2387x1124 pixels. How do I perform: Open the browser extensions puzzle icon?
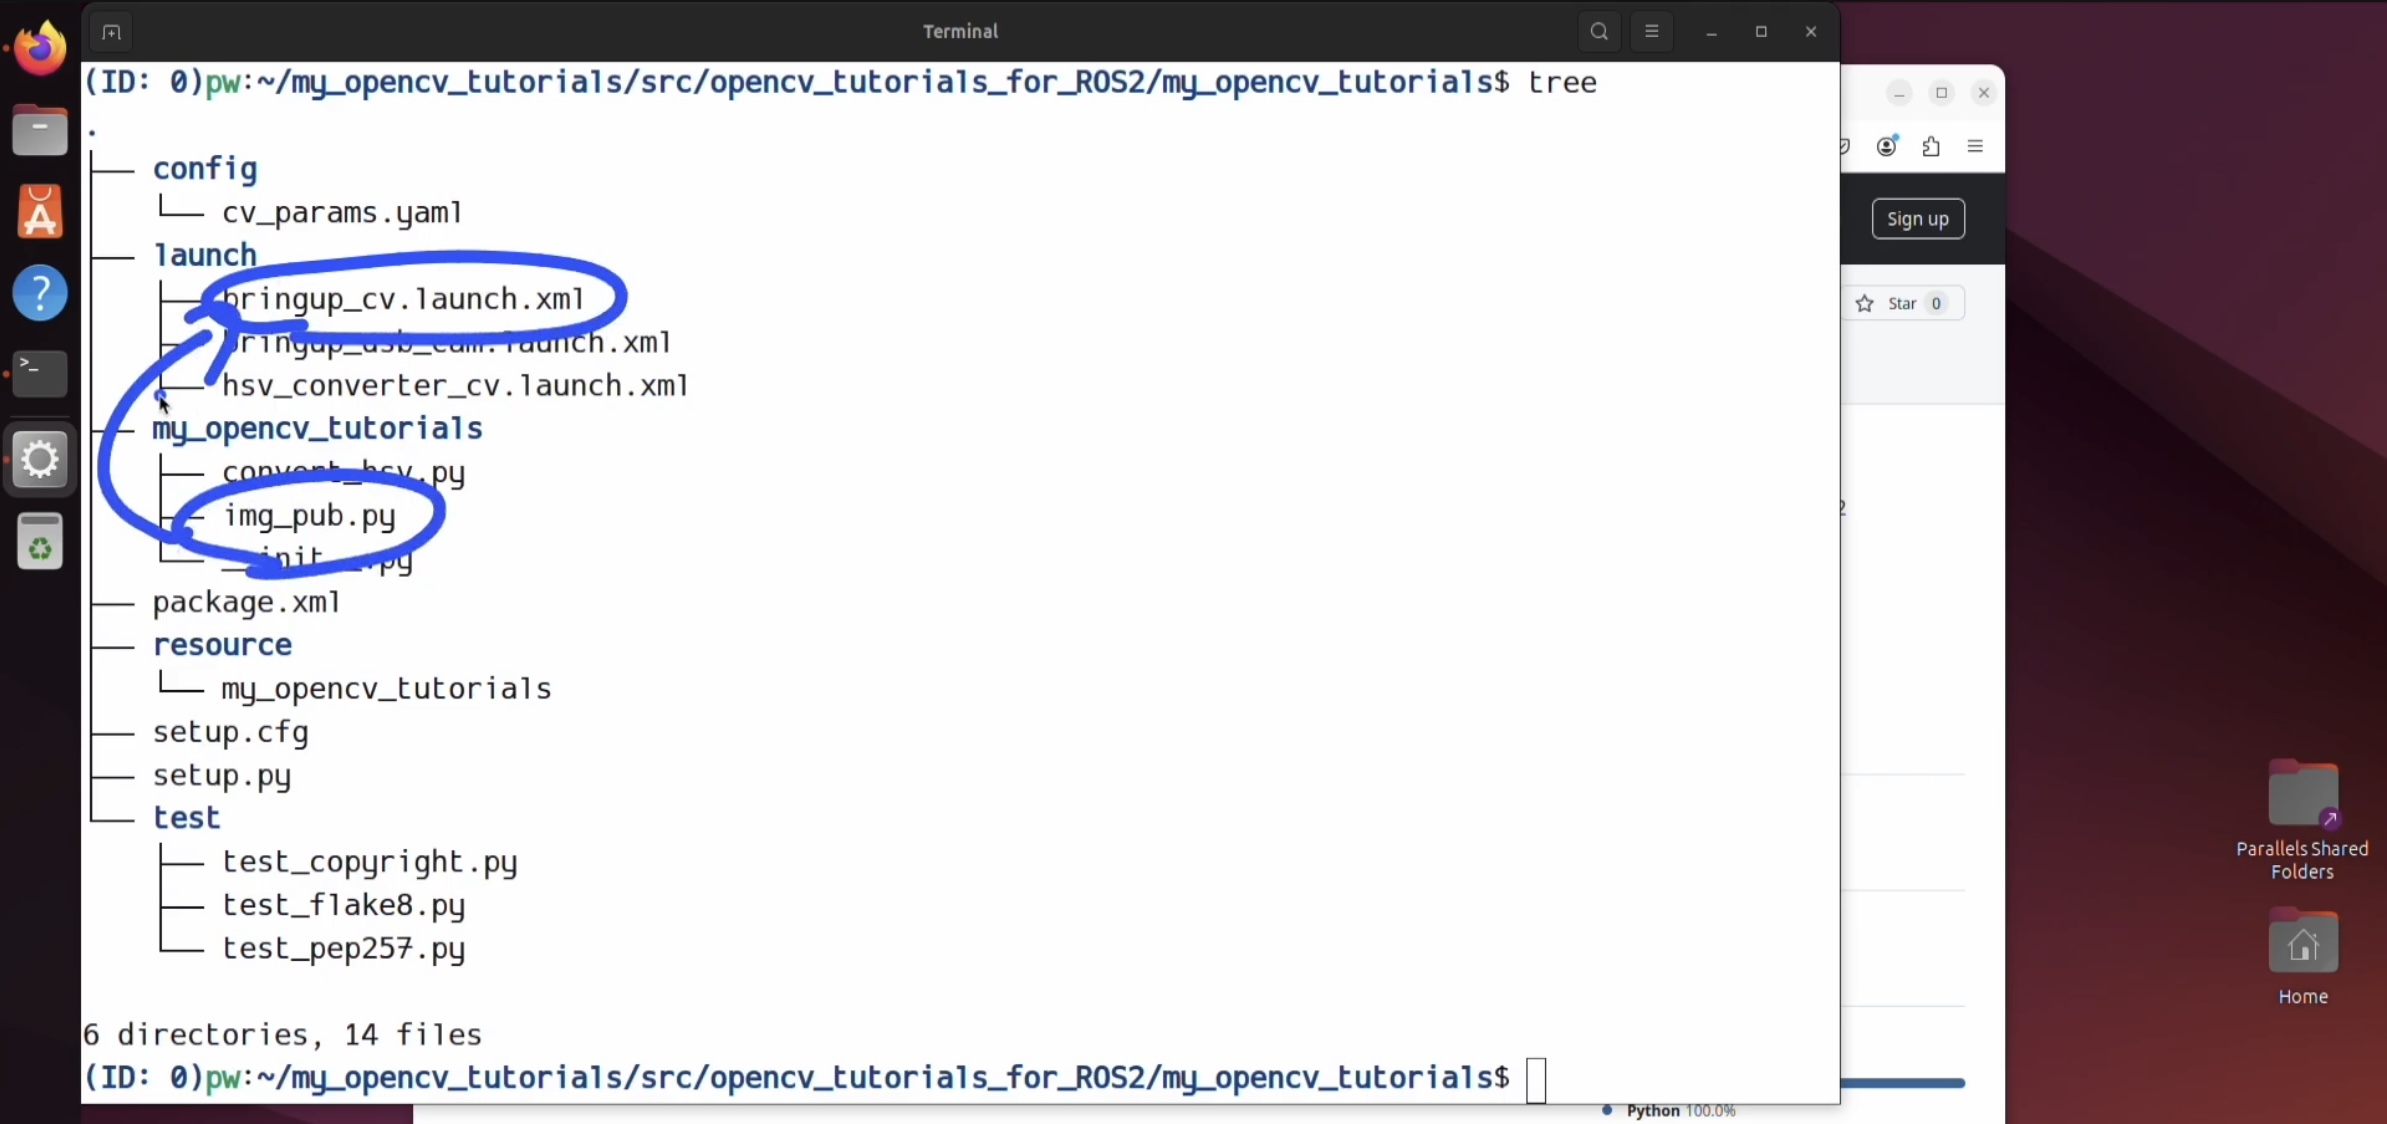(1931, 147)
